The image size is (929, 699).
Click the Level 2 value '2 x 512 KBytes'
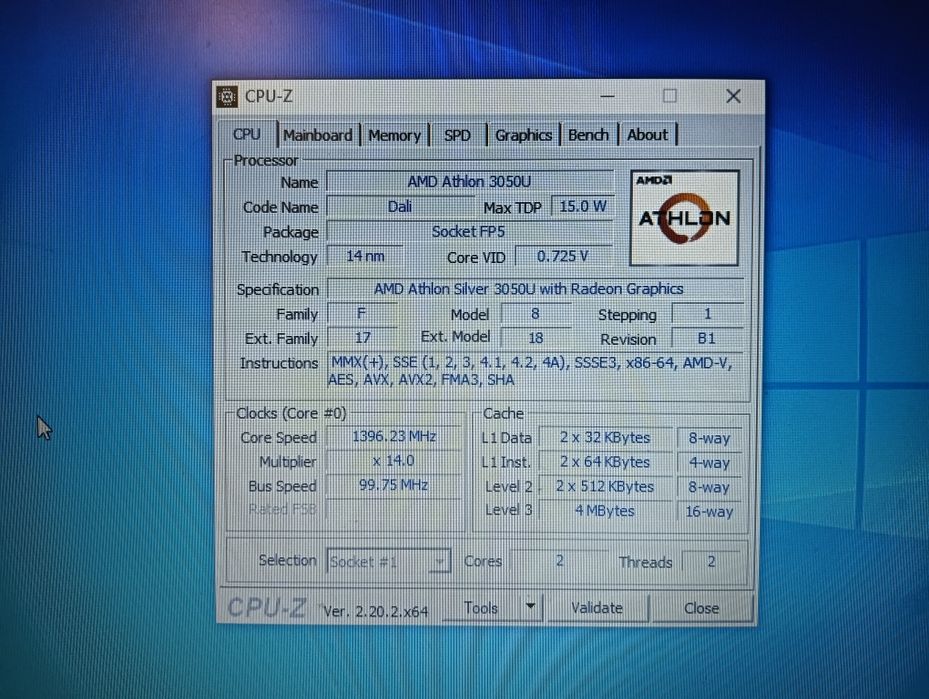pos(606,486)
